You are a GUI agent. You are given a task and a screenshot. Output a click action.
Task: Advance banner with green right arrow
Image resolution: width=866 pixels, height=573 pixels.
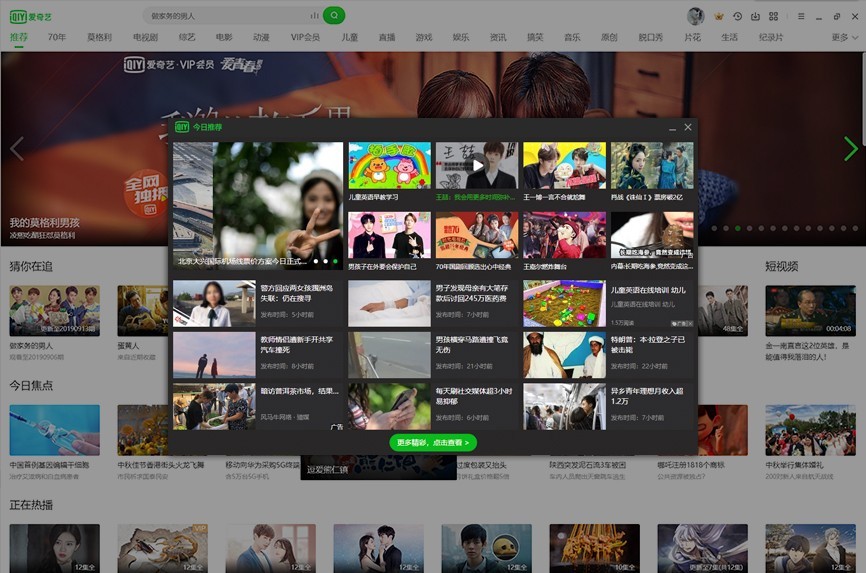coord(851,149)
